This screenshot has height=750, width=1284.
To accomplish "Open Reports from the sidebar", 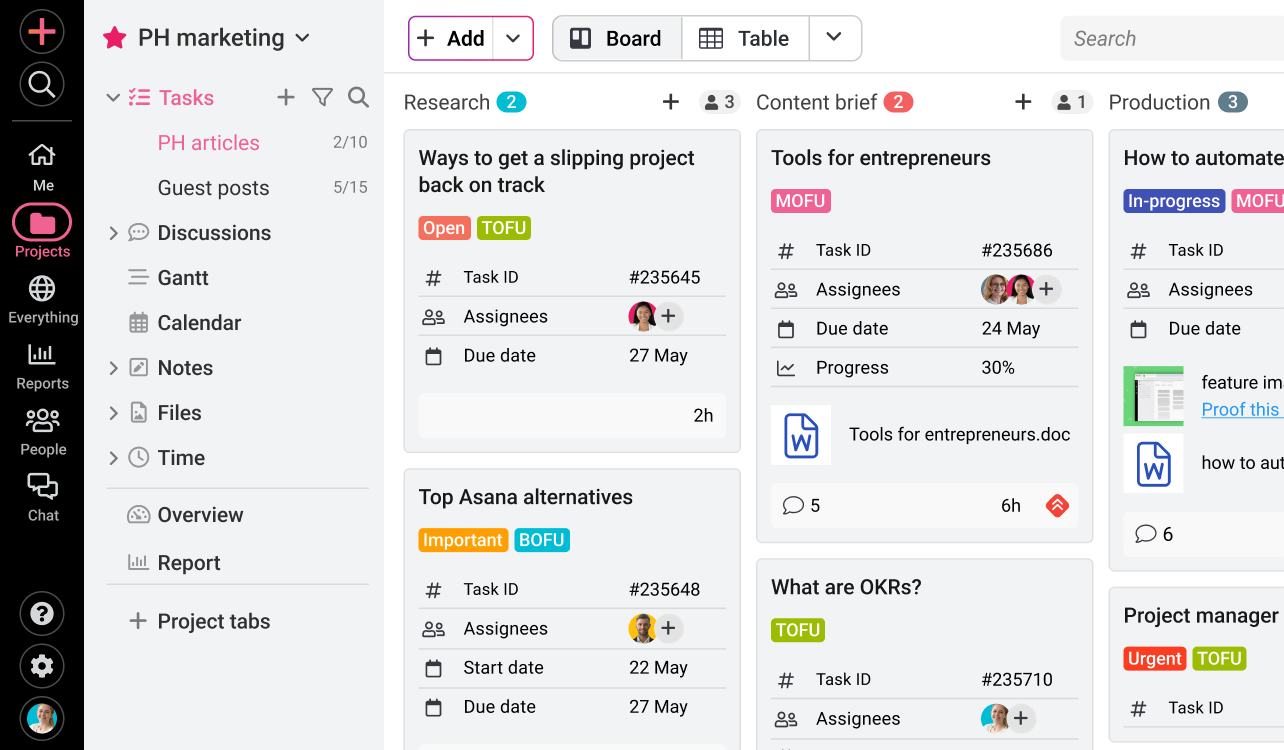I will click(x=41, y=355).
